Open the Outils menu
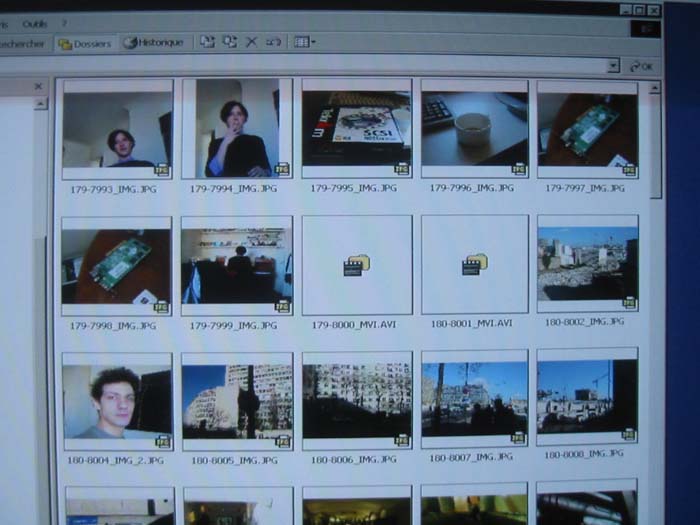This screenshot has height=525, width=700. click(35, 24)
